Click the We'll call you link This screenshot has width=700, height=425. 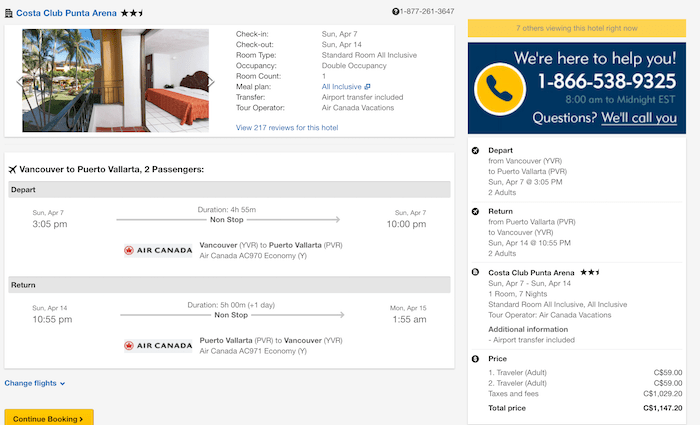(x=639, y=118)
